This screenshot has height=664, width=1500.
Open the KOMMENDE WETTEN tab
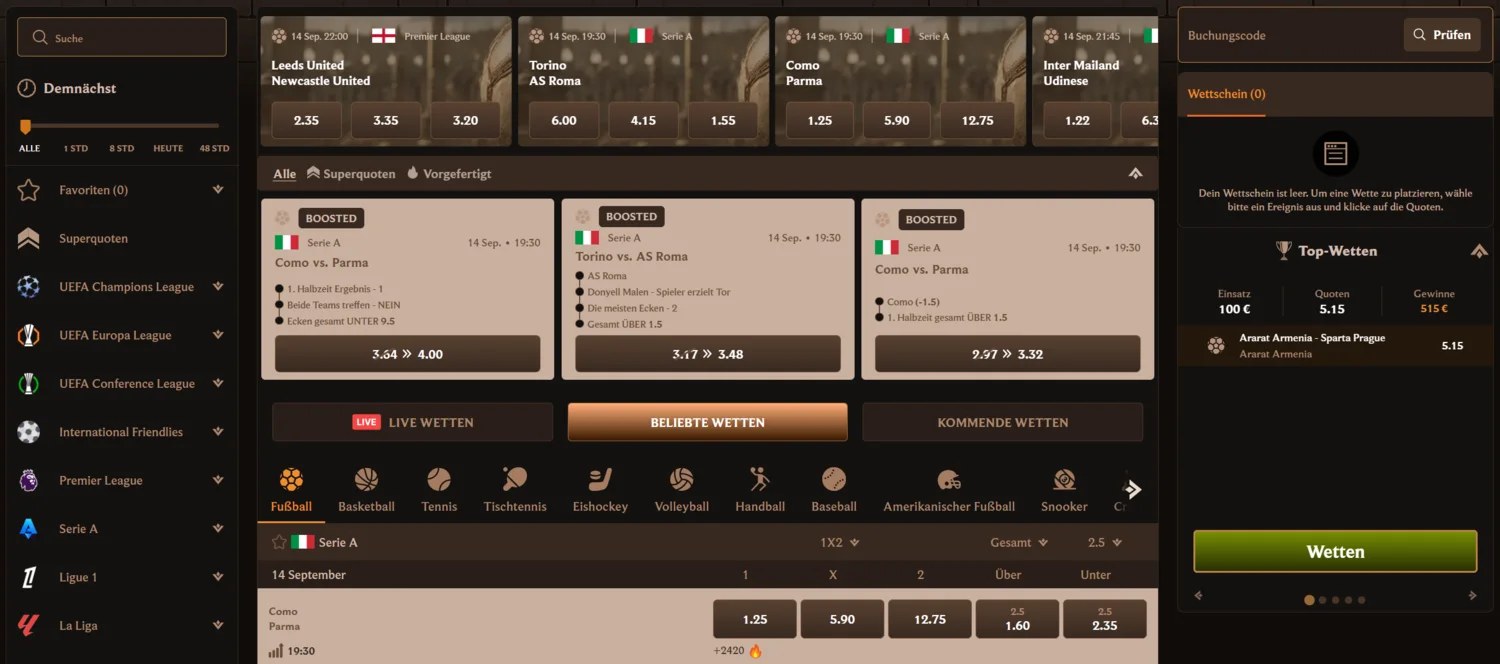pyautogui.click(x=1003, y=422)
